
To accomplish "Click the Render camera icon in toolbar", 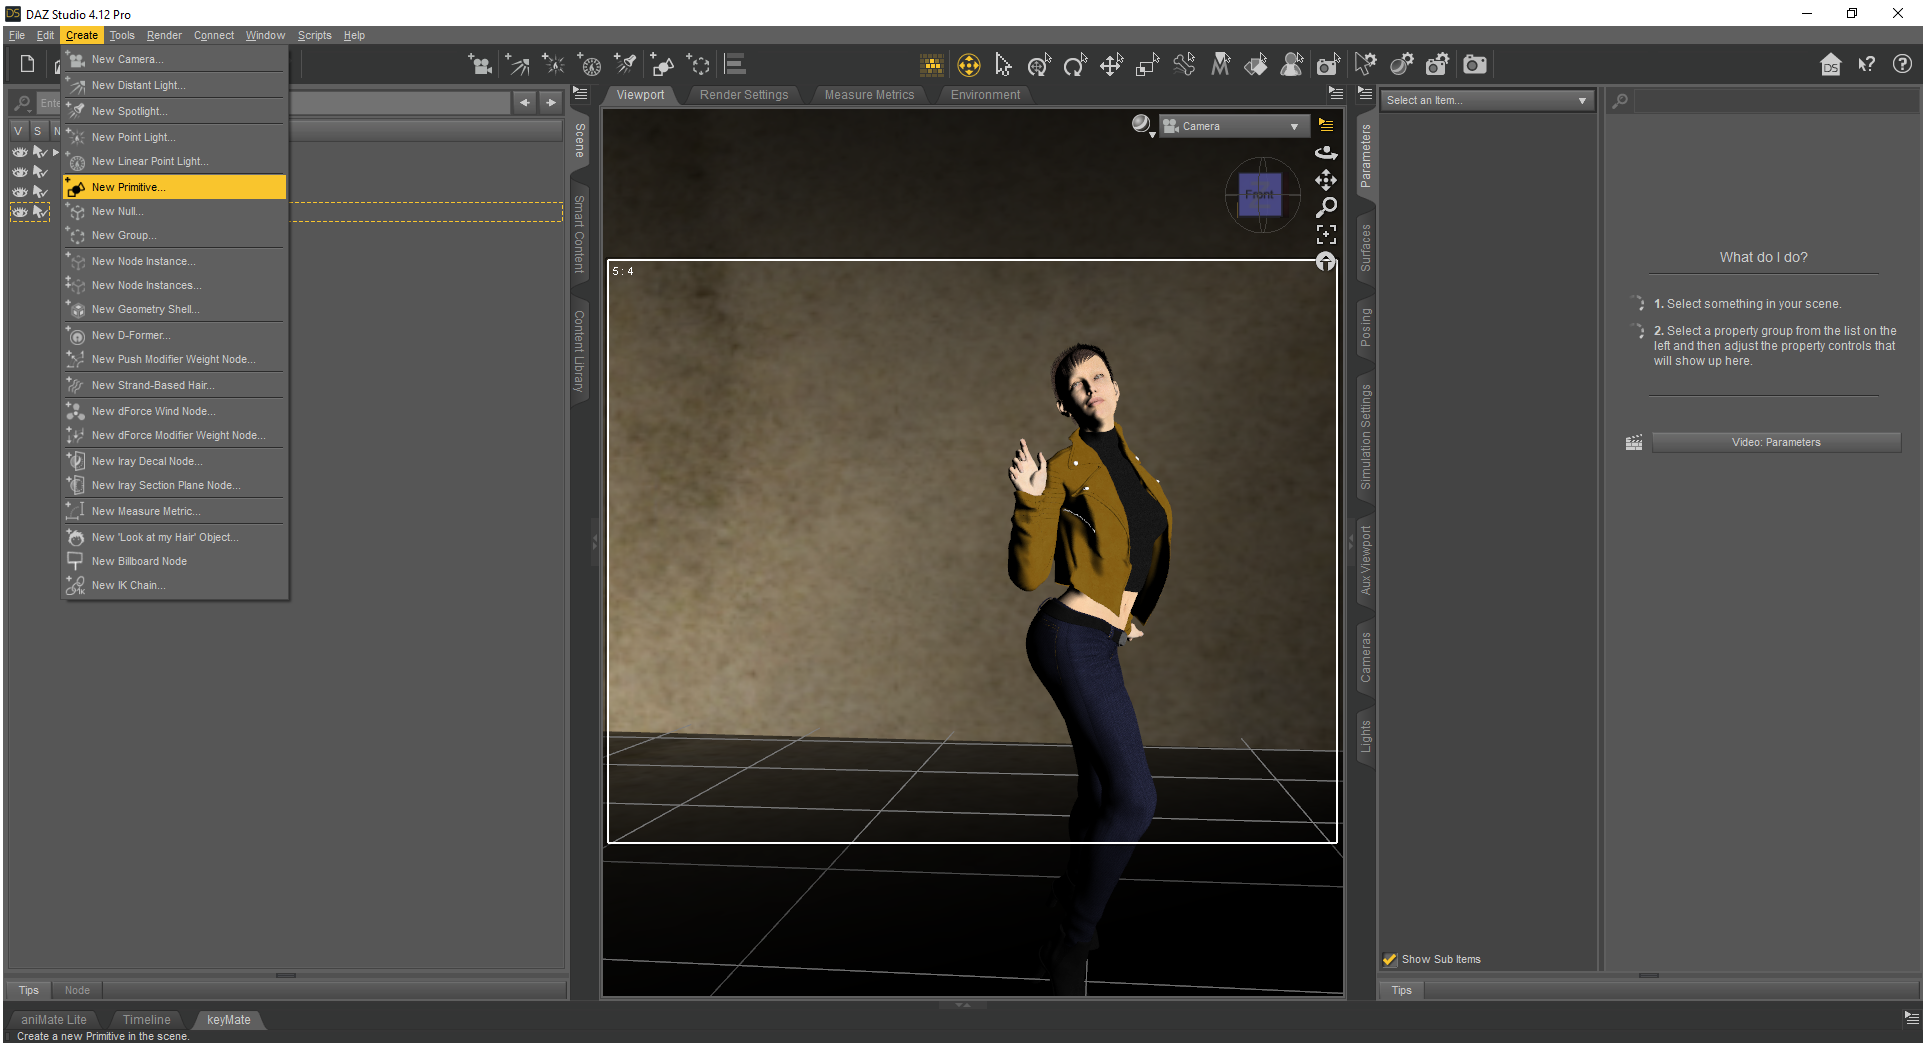I will [1474, 66].
